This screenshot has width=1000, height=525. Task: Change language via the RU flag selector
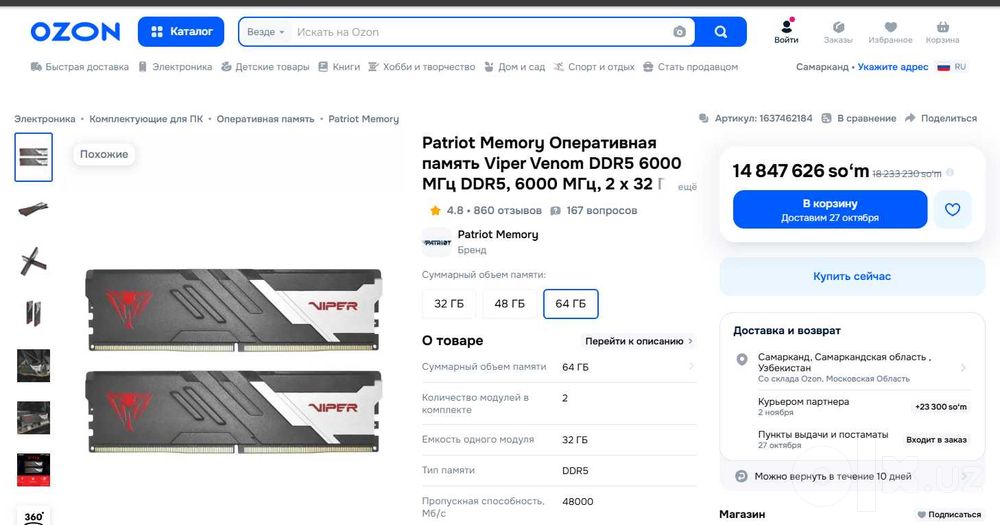coord(952,67)
